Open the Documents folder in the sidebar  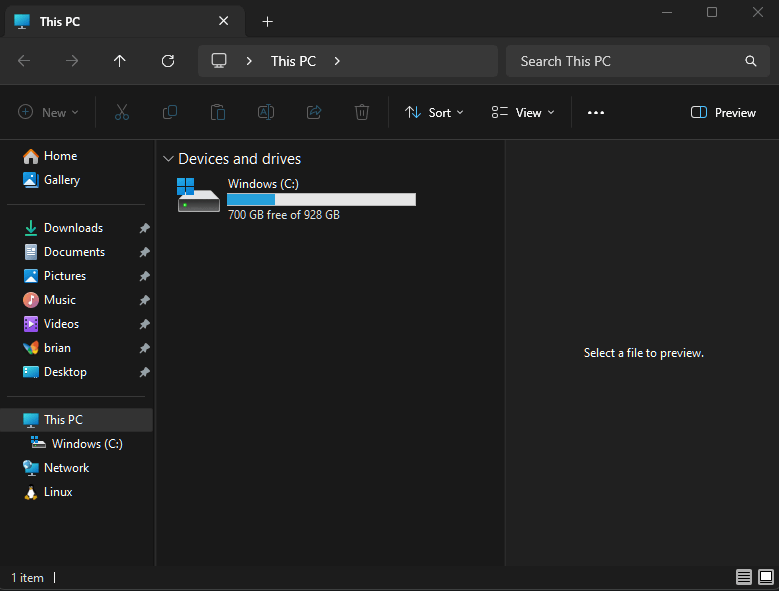coord(74,252)
